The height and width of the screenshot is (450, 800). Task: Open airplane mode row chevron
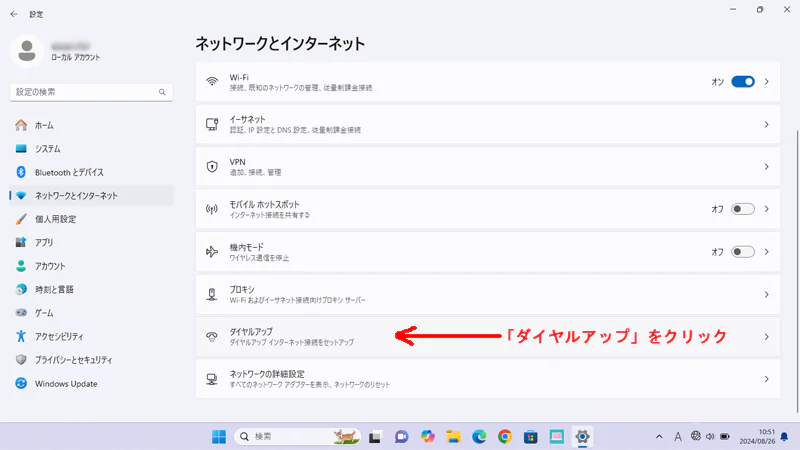pyautogui.click(x=766, y=252)
